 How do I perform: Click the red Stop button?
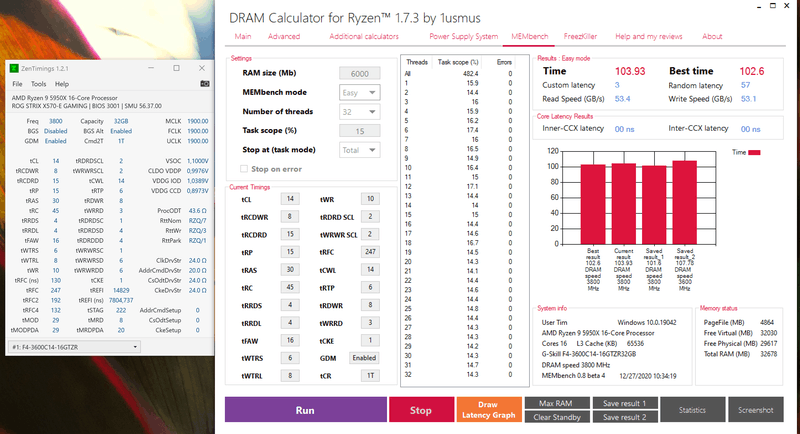(x=421, y=410)
